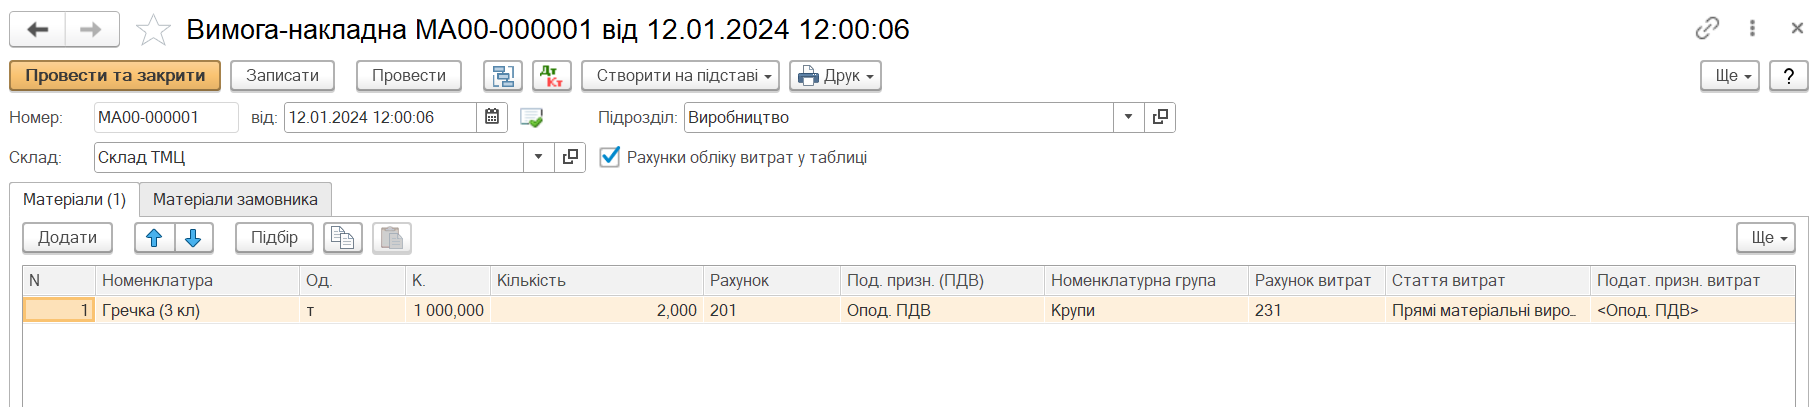Get link to document icon
1816x407 pixels.
1707,29
